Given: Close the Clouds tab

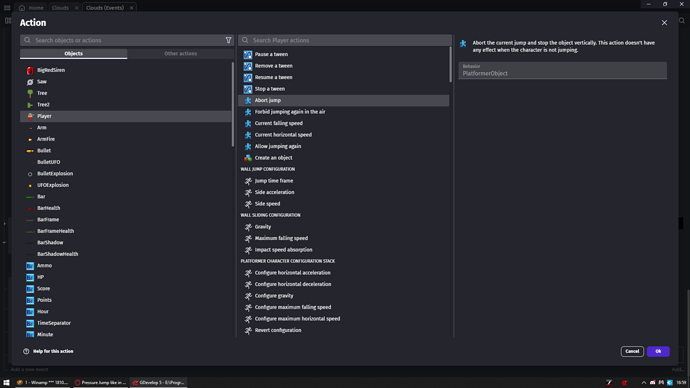Looking at the screenshot, I should coord(77,8).
